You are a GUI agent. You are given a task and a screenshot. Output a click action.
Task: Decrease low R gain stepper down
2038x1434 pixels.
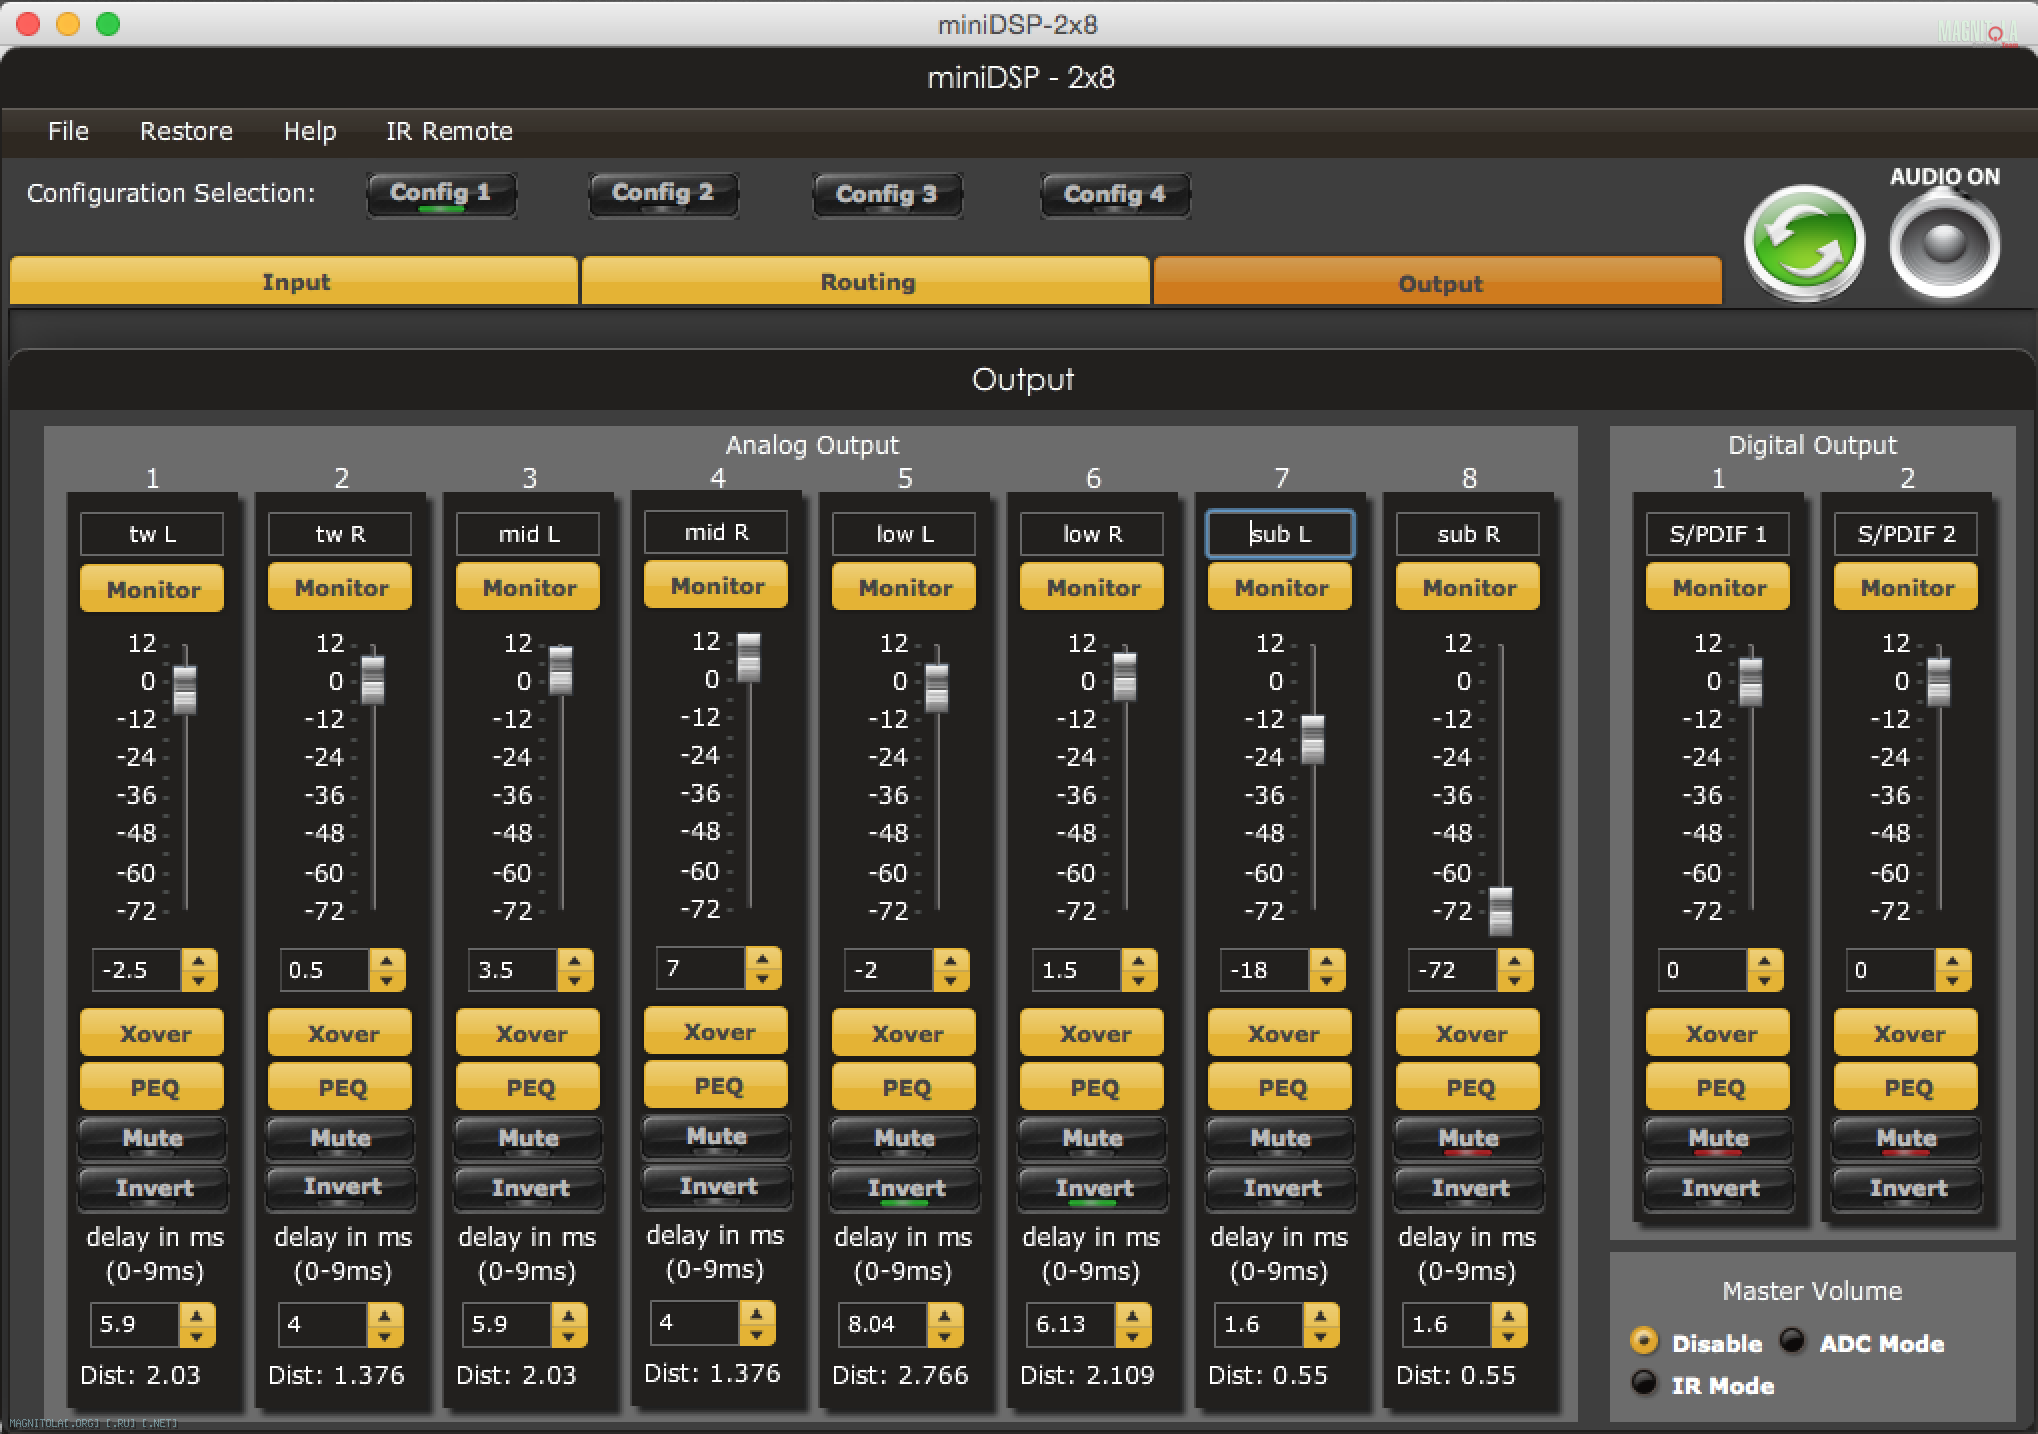click(1138, 981)
